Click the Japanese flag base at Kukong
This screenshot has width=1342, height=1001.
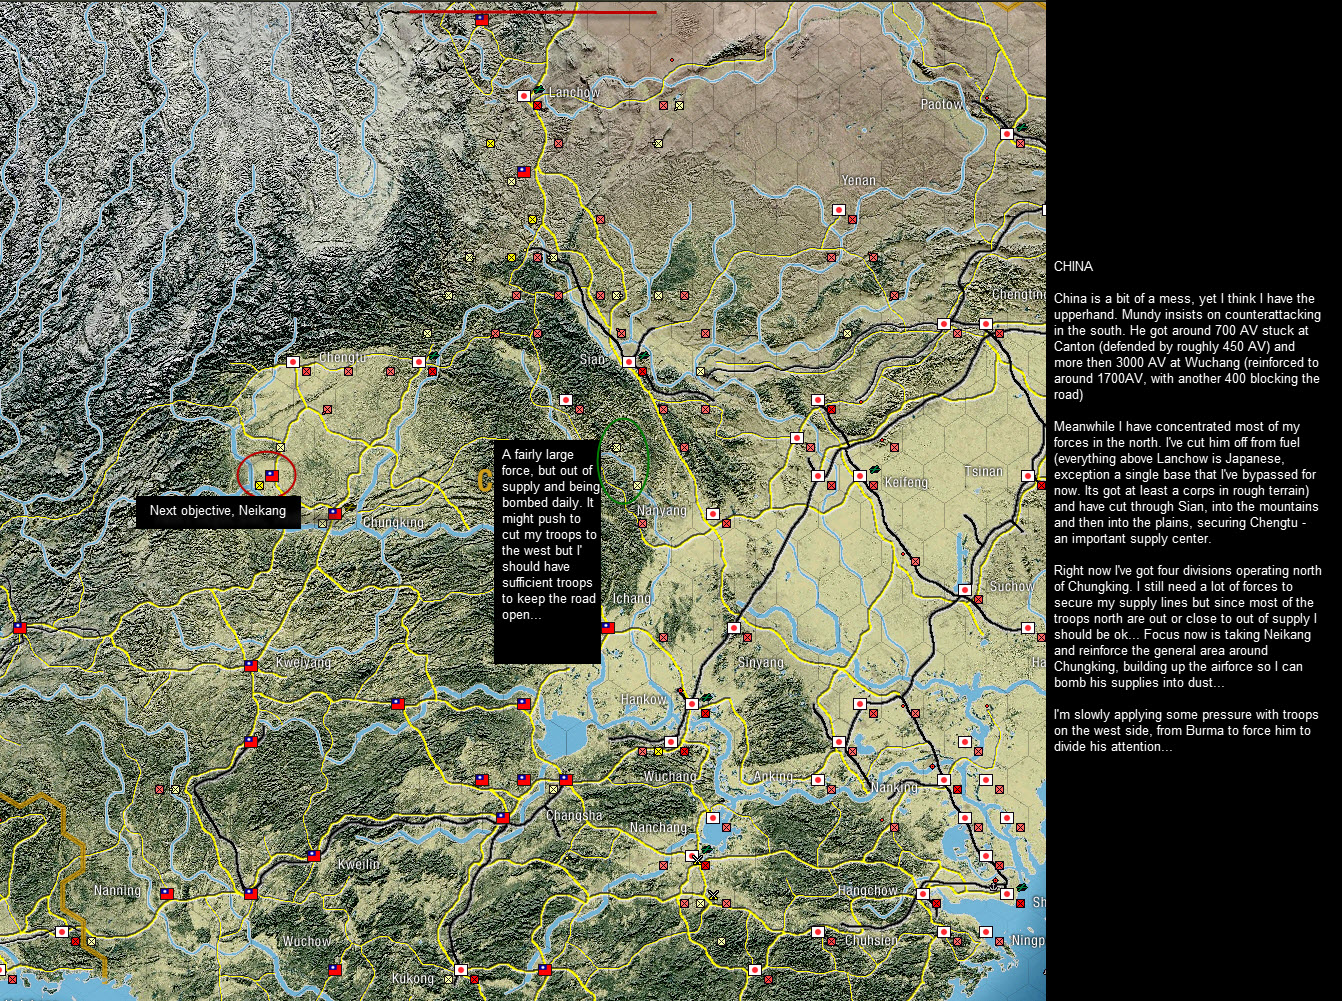point(461,970)
